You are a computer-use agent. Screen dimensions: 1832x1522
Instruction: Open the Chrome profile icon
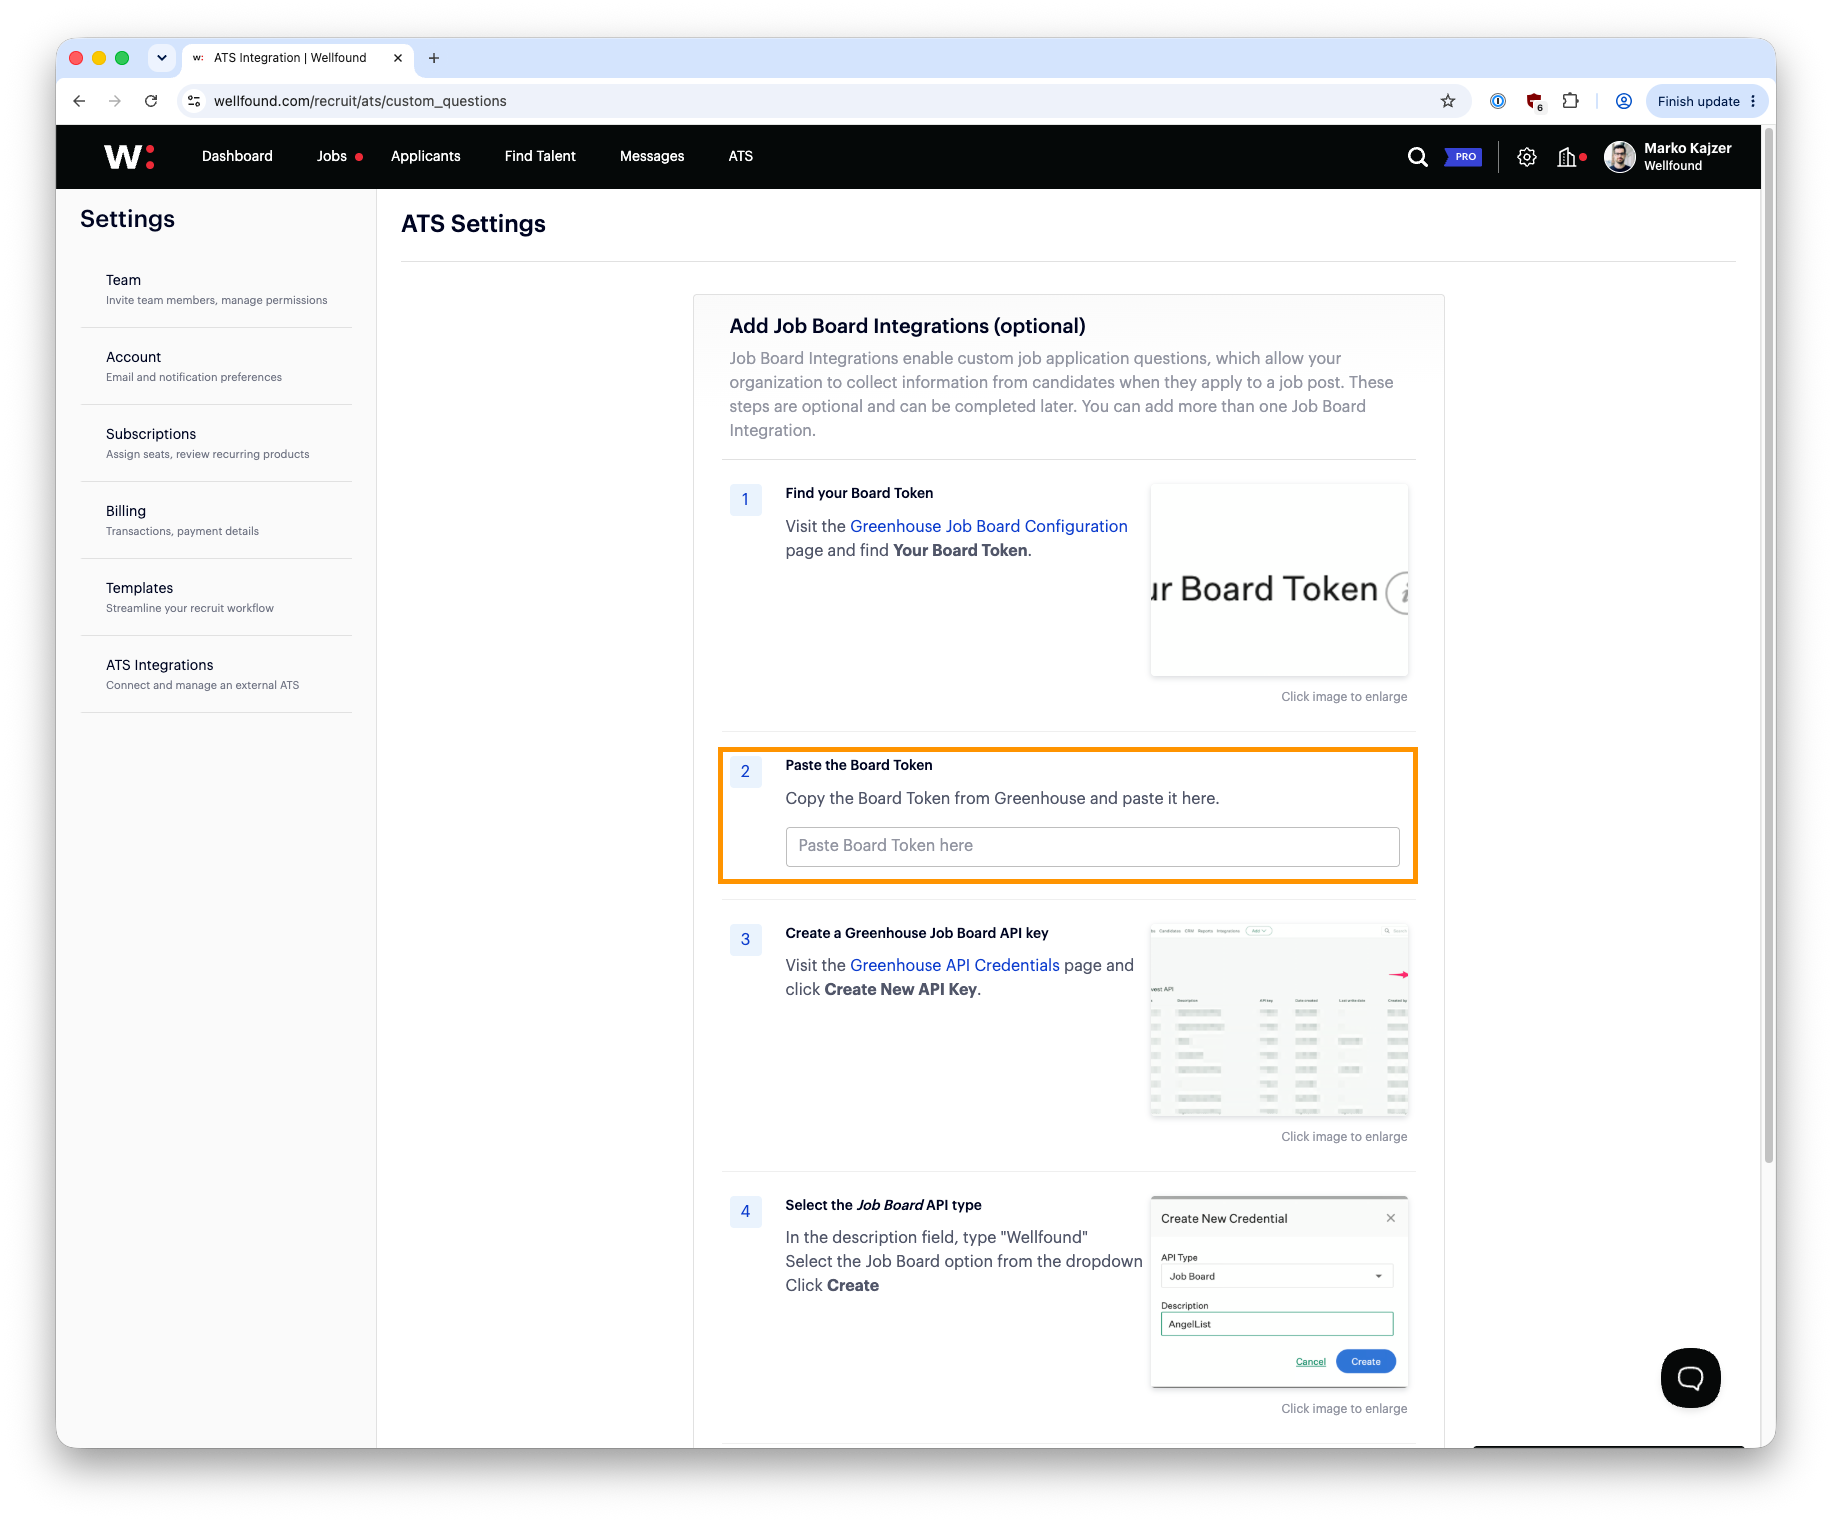(x=1623, y=101)
